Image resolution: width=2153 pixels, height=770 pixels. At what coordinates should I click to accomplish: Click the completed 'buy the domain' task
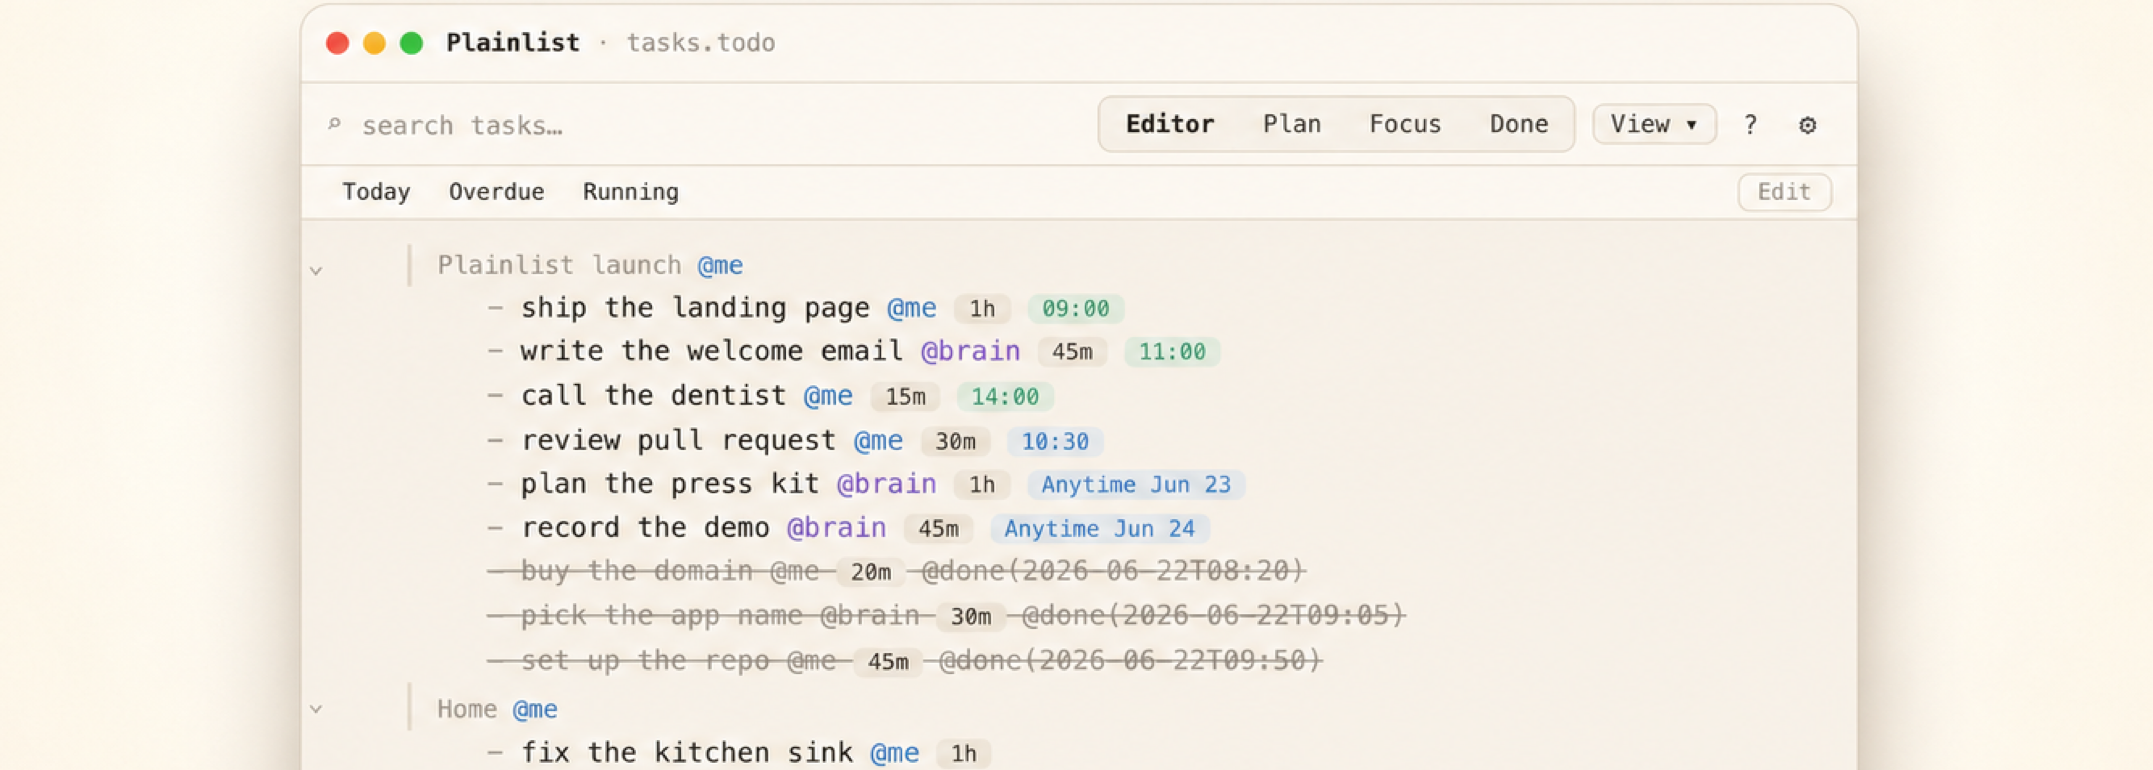click(x=636, y=571)
